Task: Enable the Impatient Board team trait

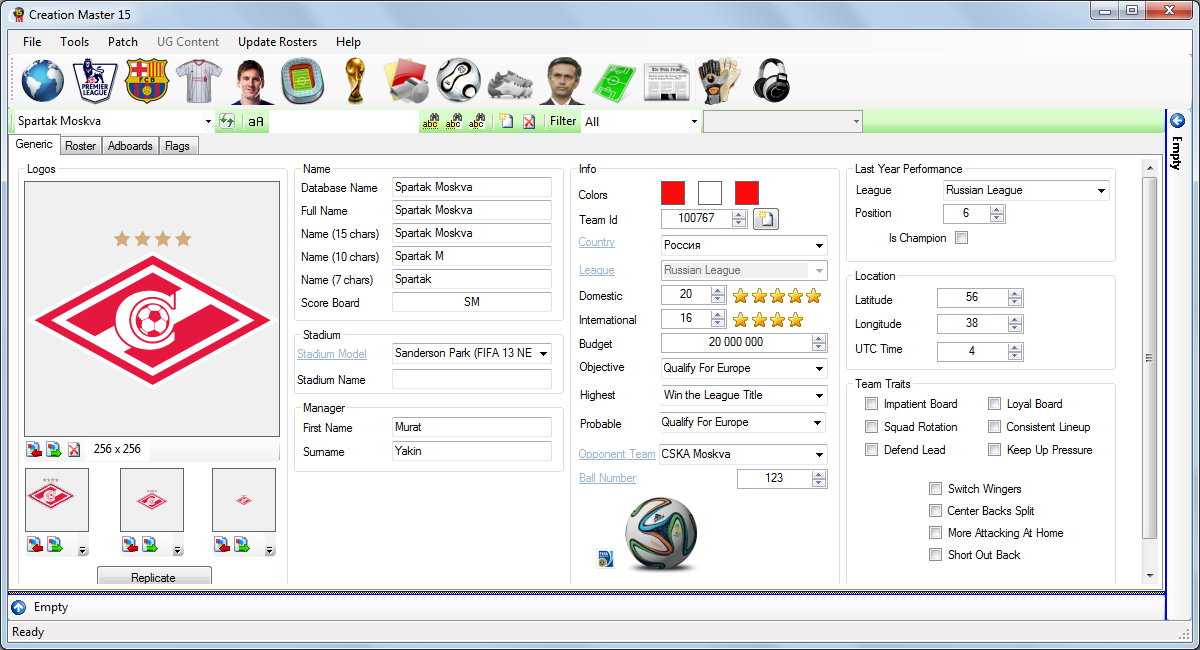Action: 872,403
